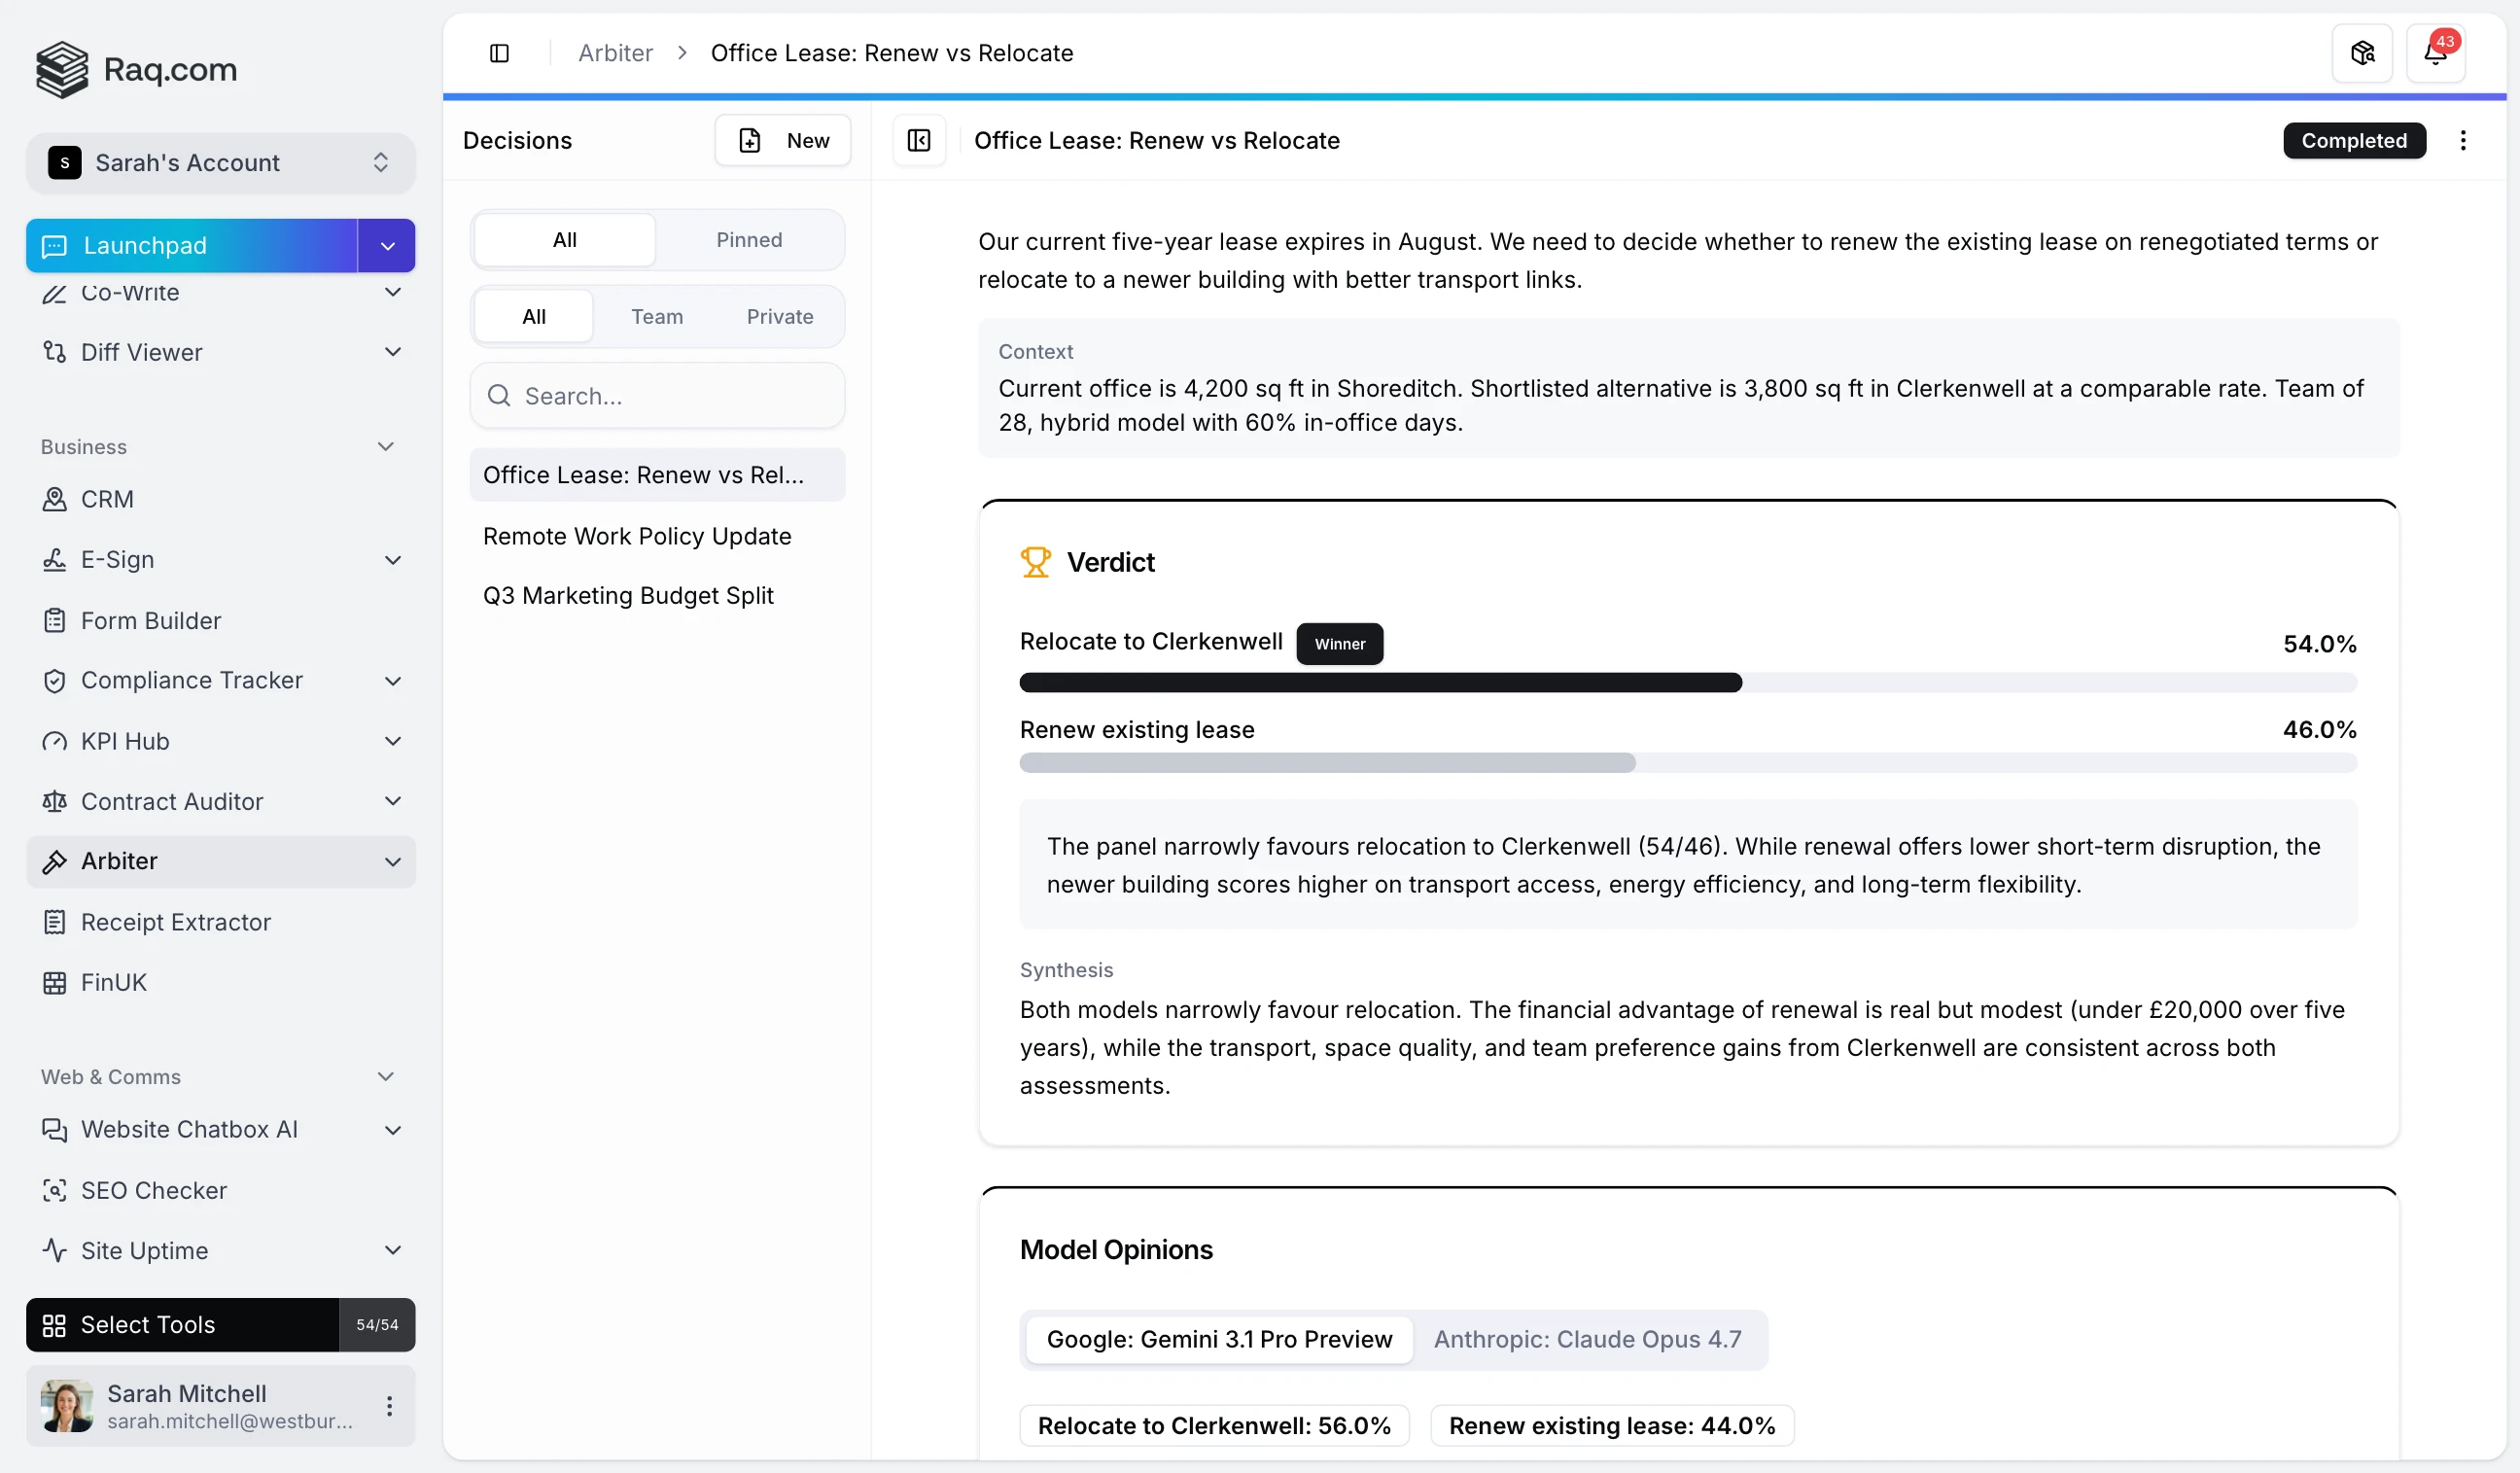Screen dimensions: 2520x1473
Task: Open Sarah Mitchell's profile options menu
Action: tap(389, 1405)
